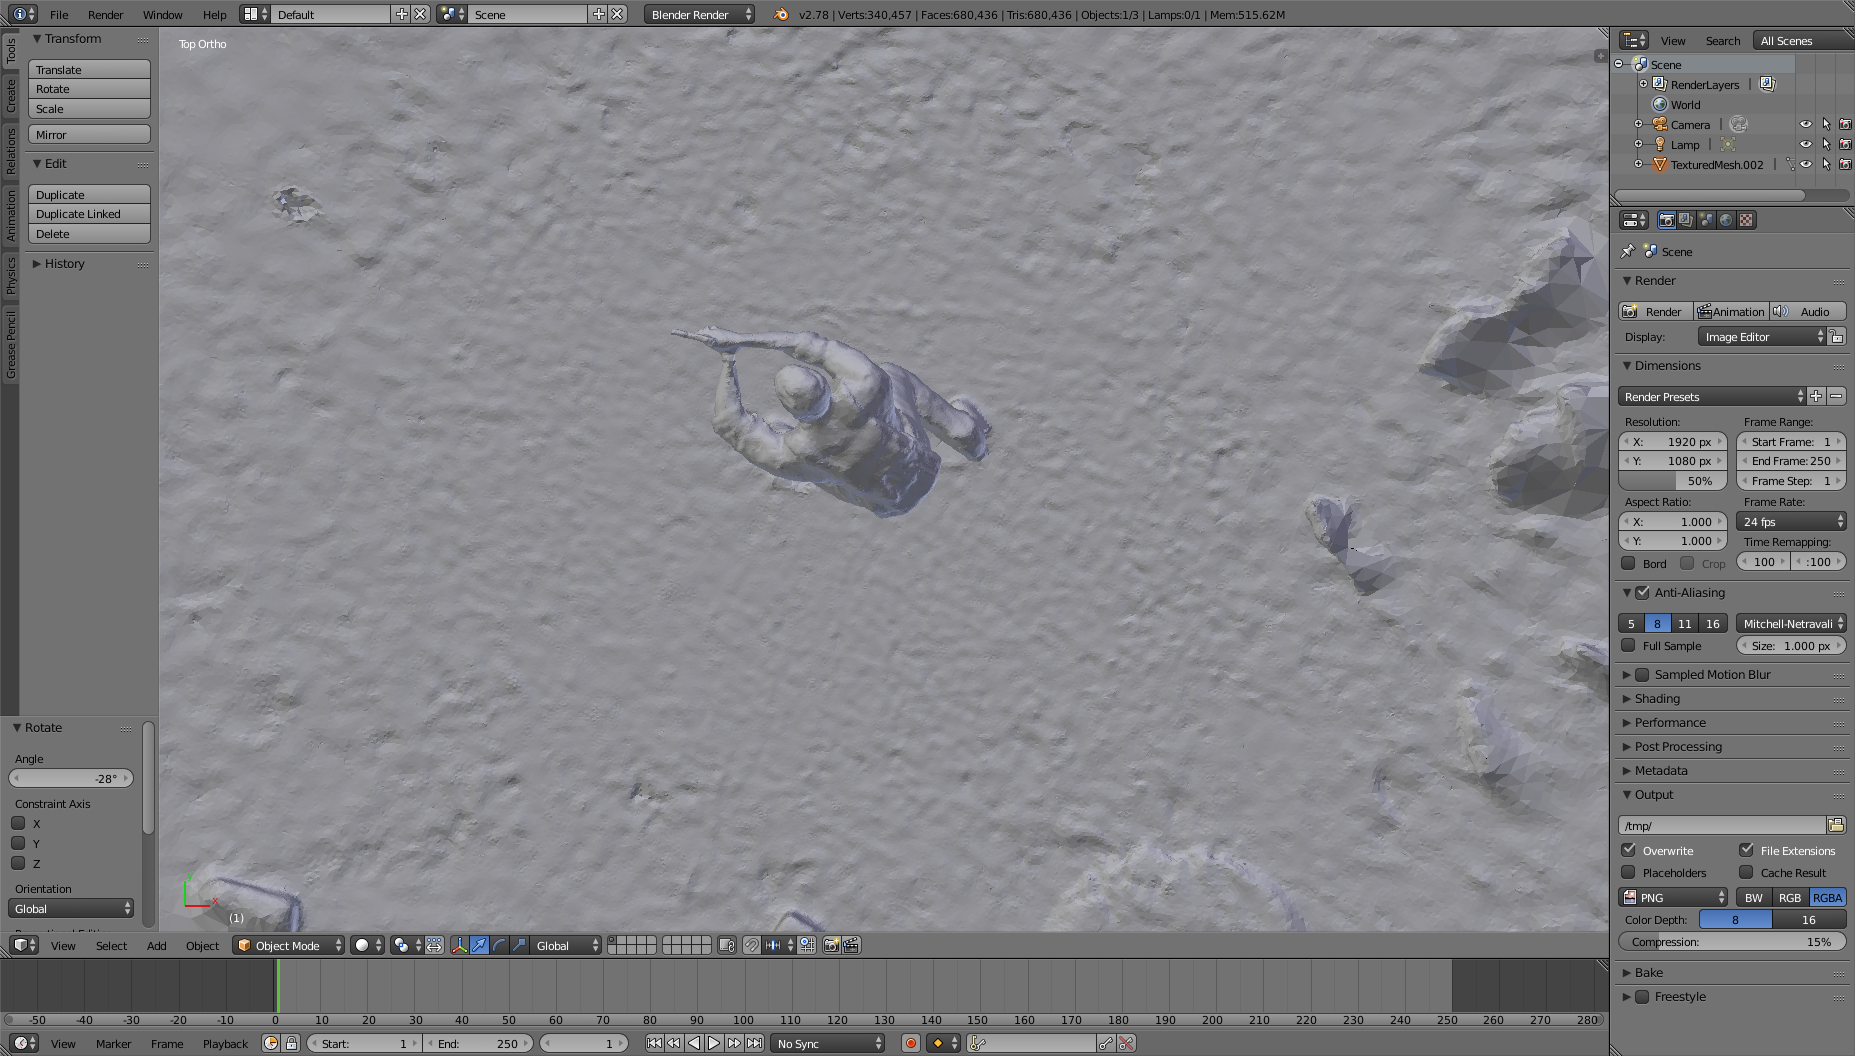Viewport: 1855px width, 1056px height.
Task: Click the Translate button
Action: pos(89,69)
